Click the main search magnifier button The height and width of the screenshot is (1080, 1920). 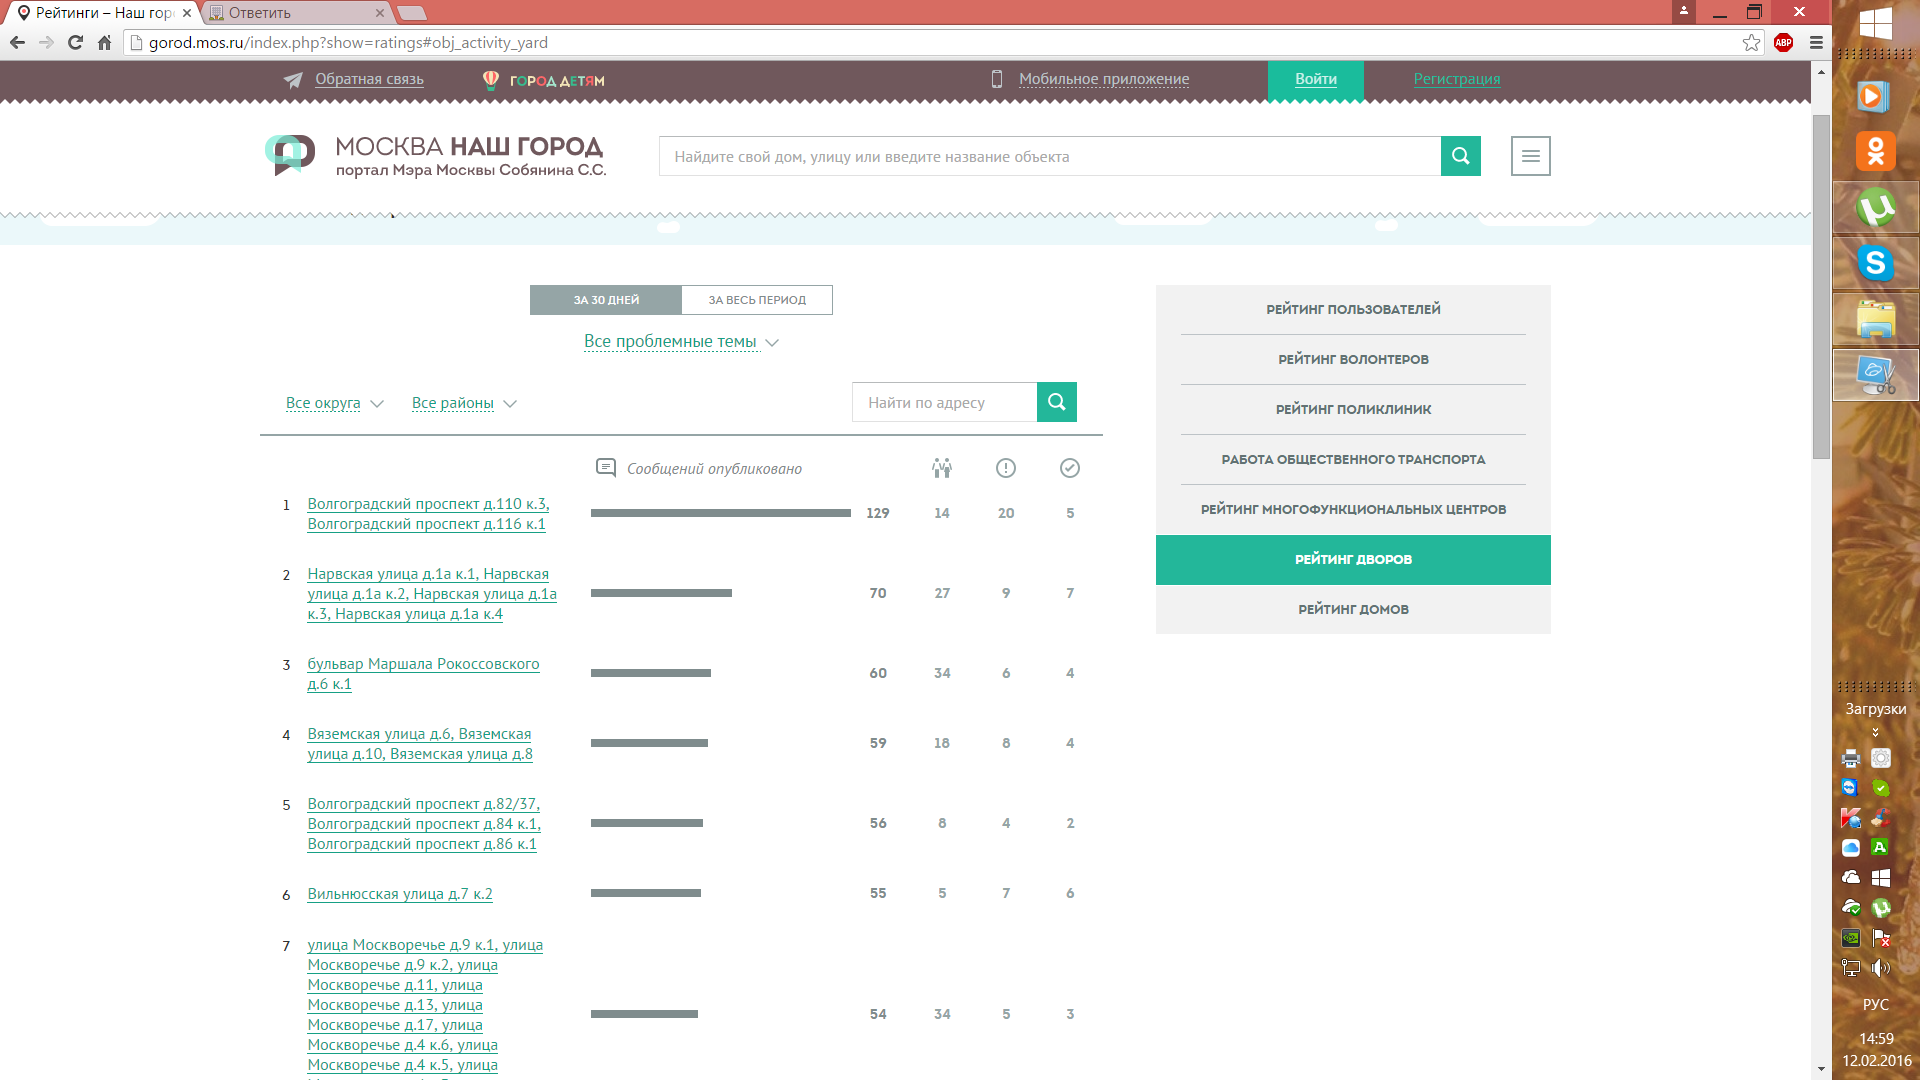pos(1460,156)
